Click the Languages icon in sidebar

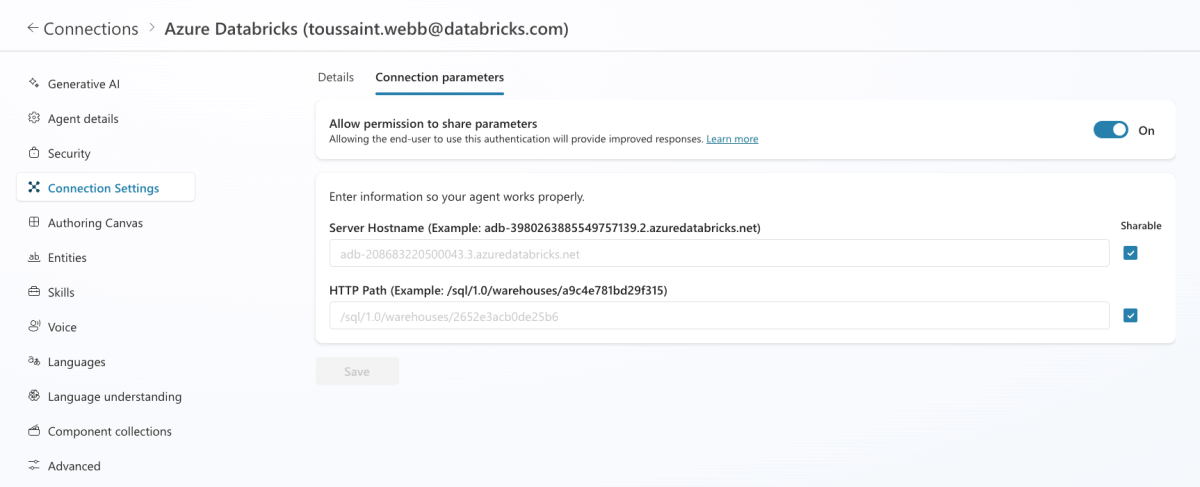[x=34, y=361]
